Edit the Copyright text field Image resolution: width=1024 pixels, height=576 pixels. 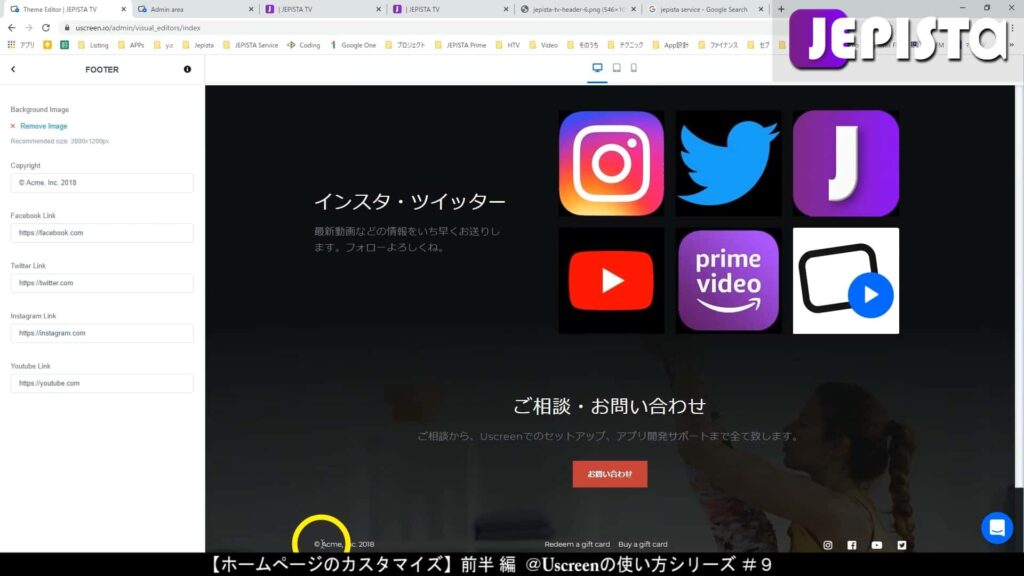102,183
